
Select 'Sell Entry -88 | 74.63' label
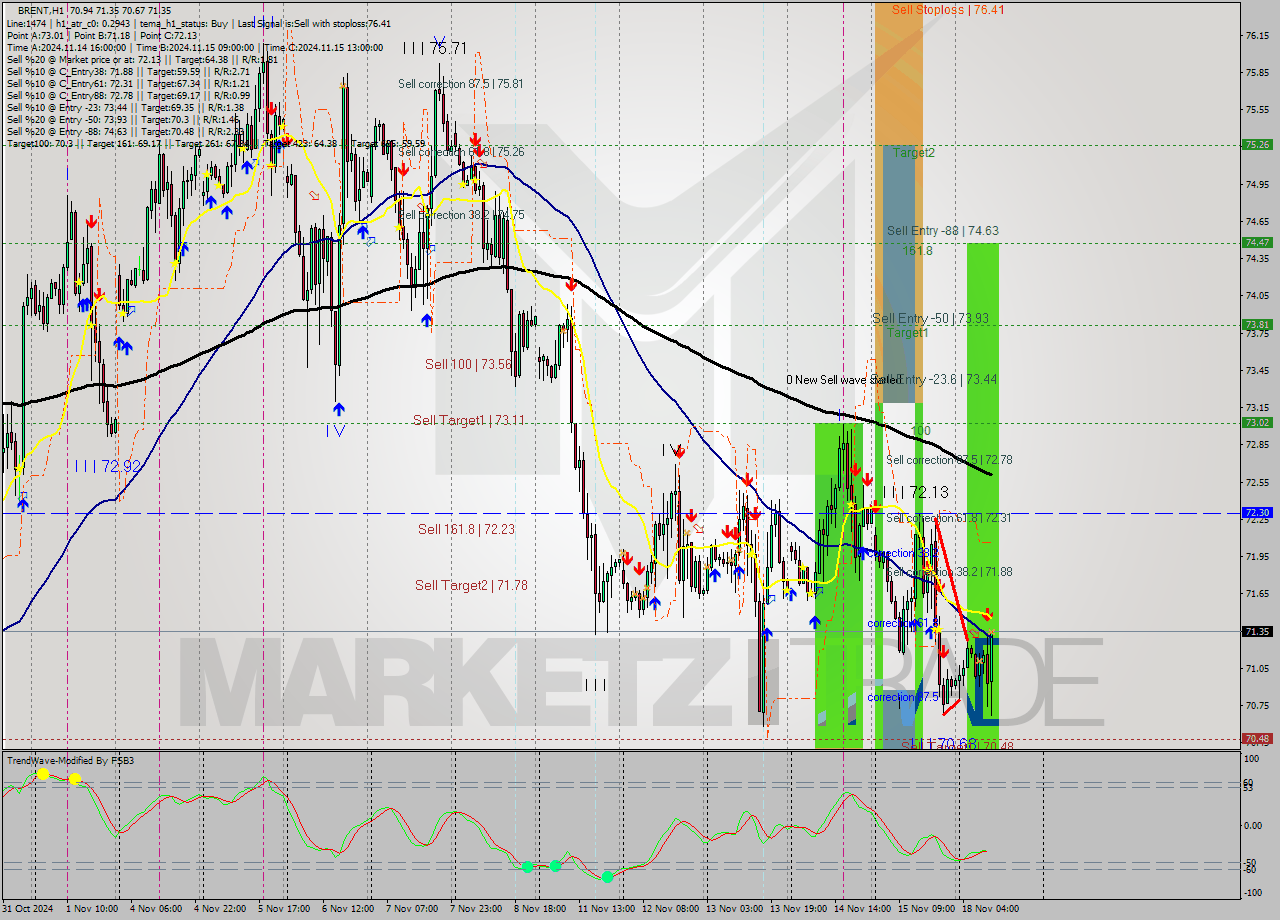[943, 231]
